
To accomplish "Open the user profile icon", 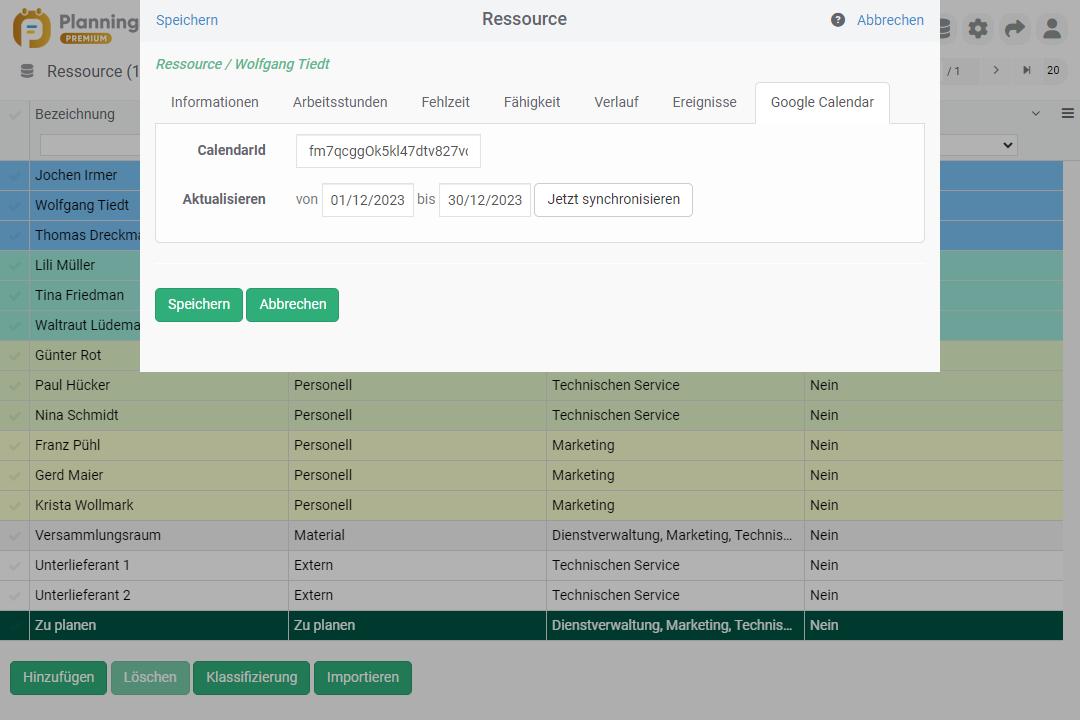I will pyautogui.click(x=1051, y=29).
